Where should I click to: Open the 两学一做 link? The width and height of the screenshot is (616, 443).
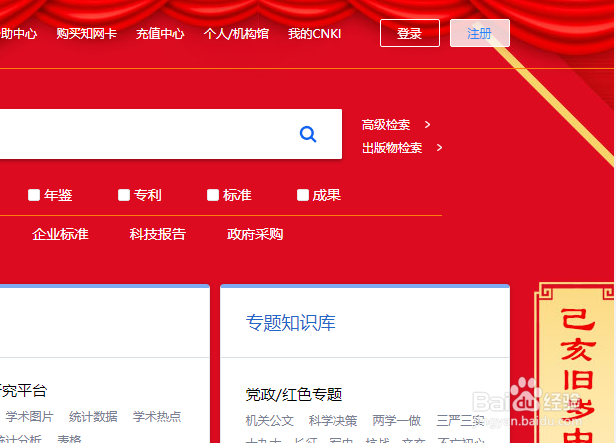pyautogui.click(x=396, y=421)
